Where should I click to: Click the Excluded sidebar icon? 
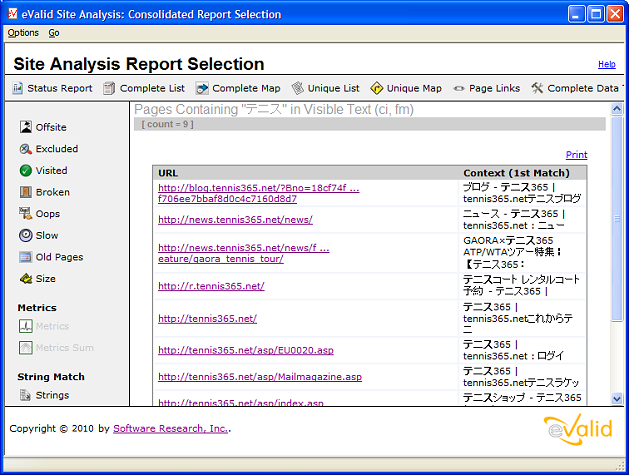point(26,149)
